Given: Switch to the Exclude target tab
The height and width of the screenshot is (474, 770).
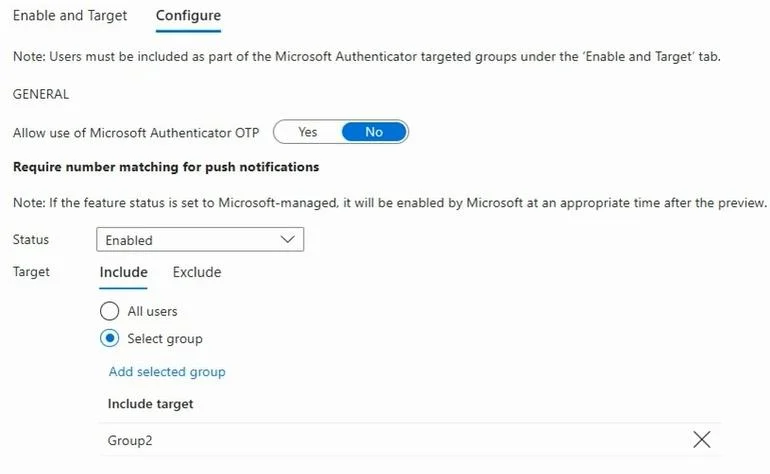Looking at the screenshot, I should 197,272.
